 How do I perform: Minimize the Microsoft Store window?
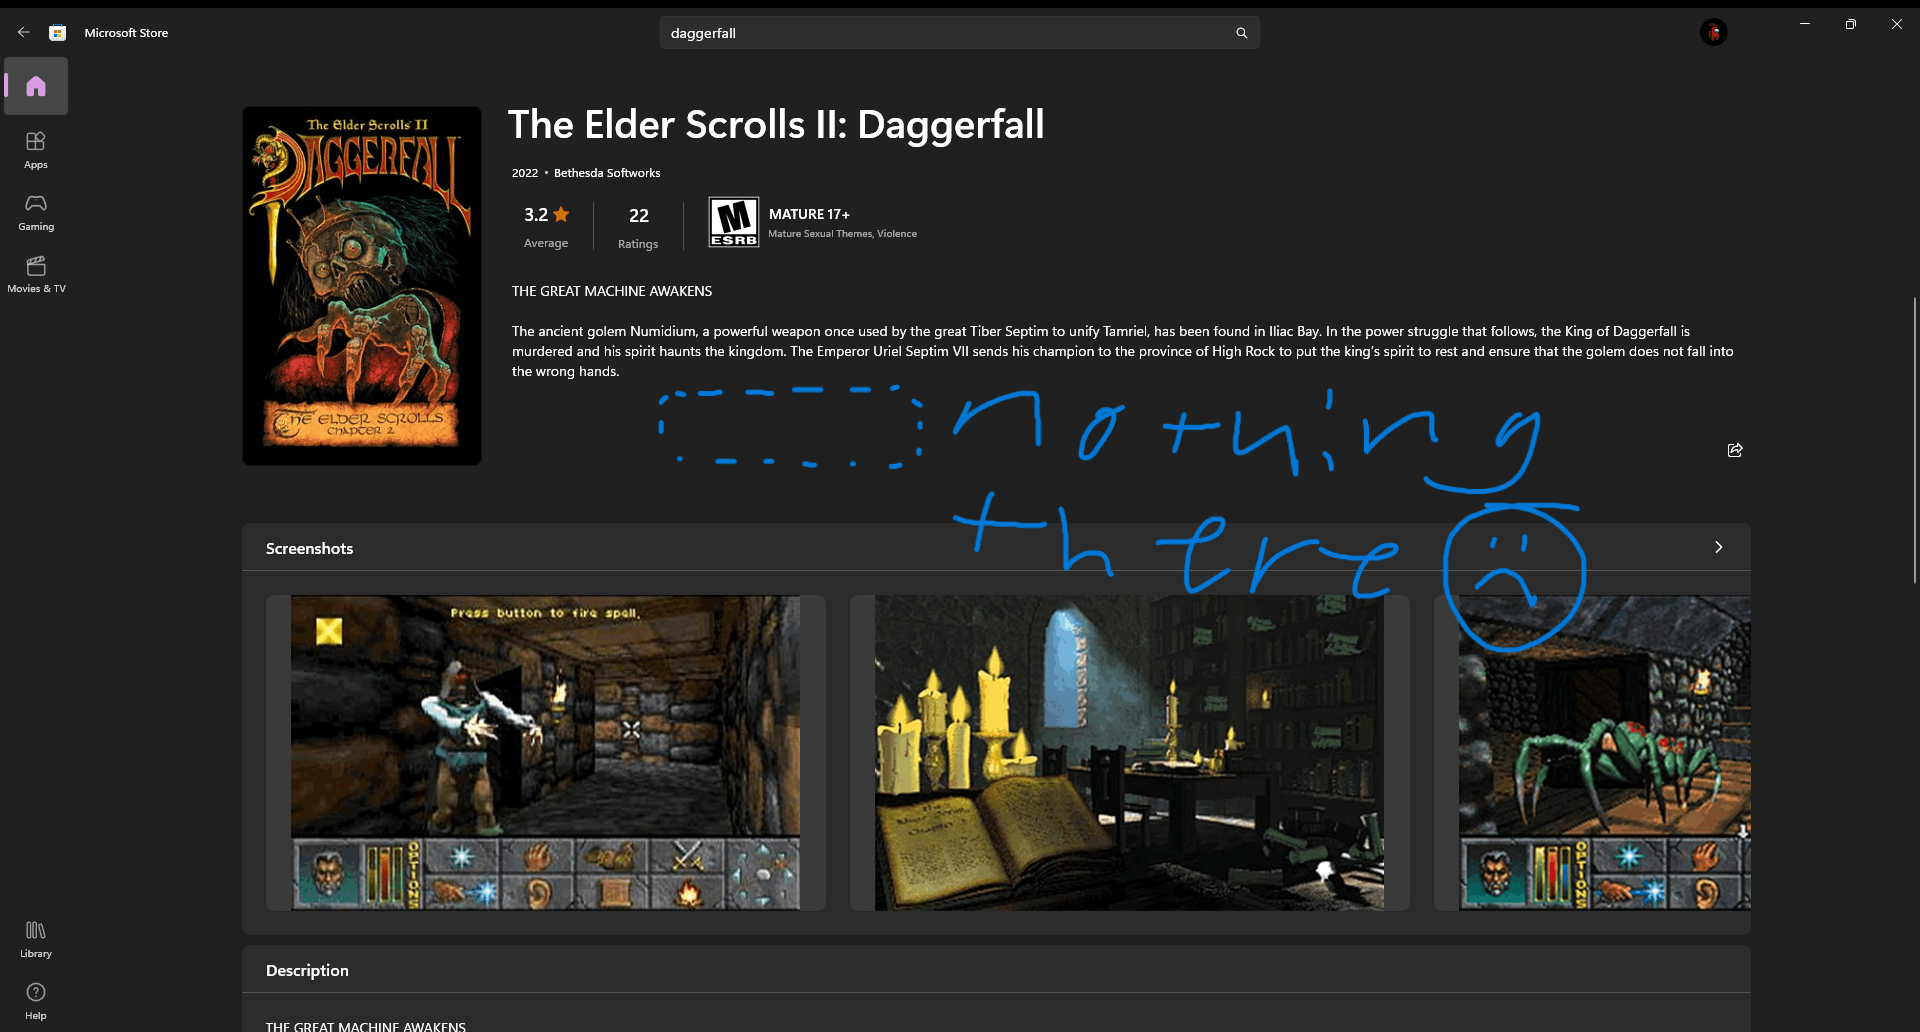pos(1805,24)
